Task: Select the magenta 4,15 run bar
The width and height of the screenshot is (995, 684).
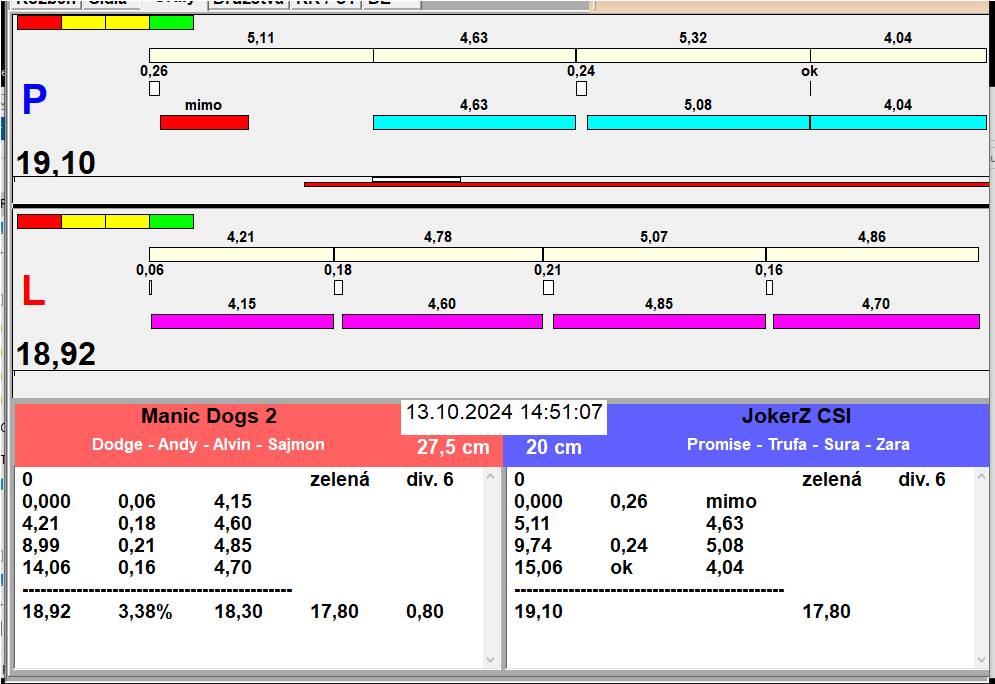Action: 242,321
